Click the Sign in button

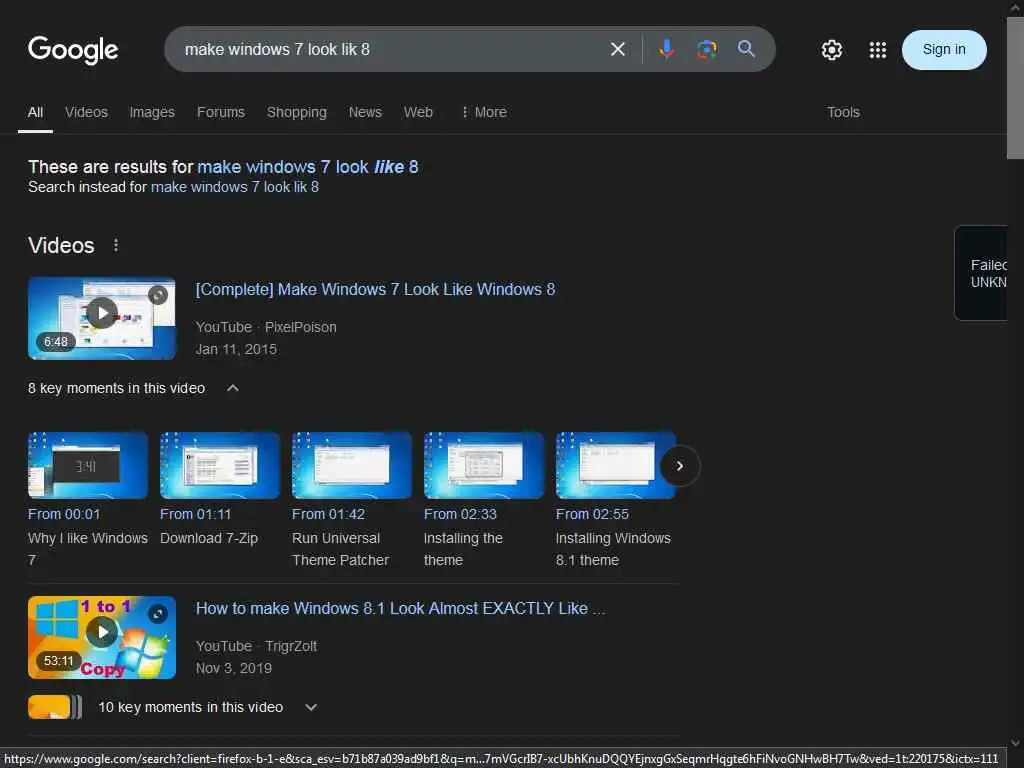[944, 50]
